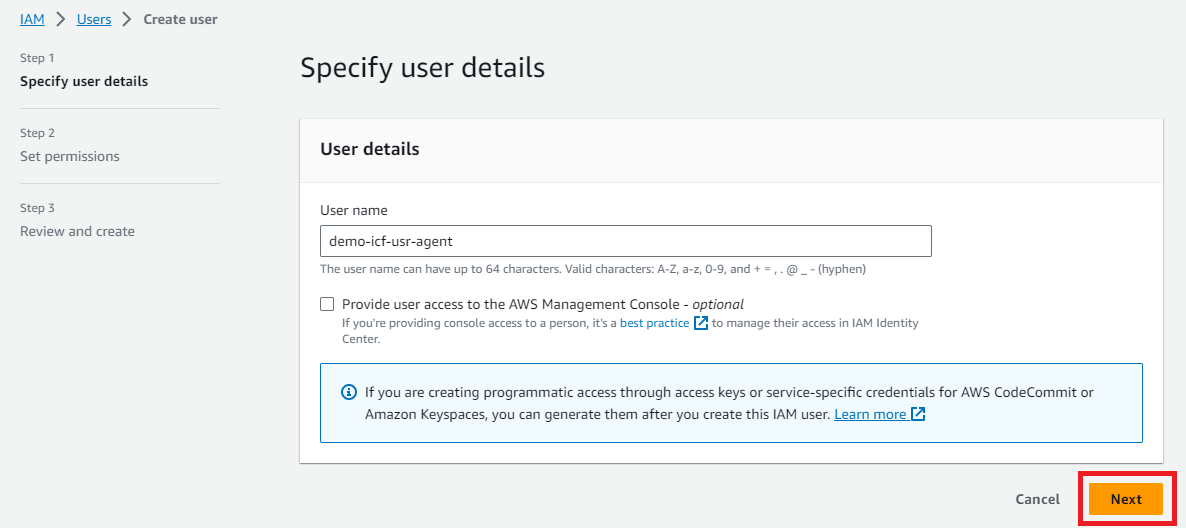Open the IAM breadcrumb link
The image size is (1186, 528).
pos(33,20)
